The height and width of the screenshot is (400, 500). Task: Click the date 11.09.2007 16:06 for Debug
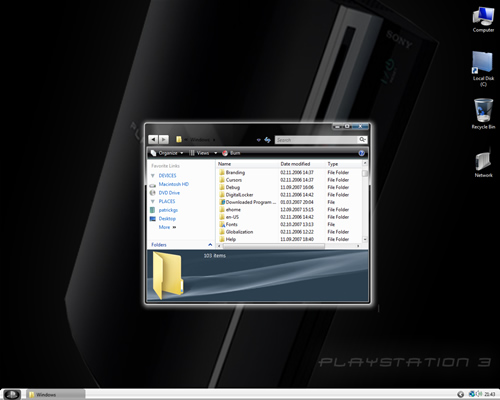pos(297,187)
